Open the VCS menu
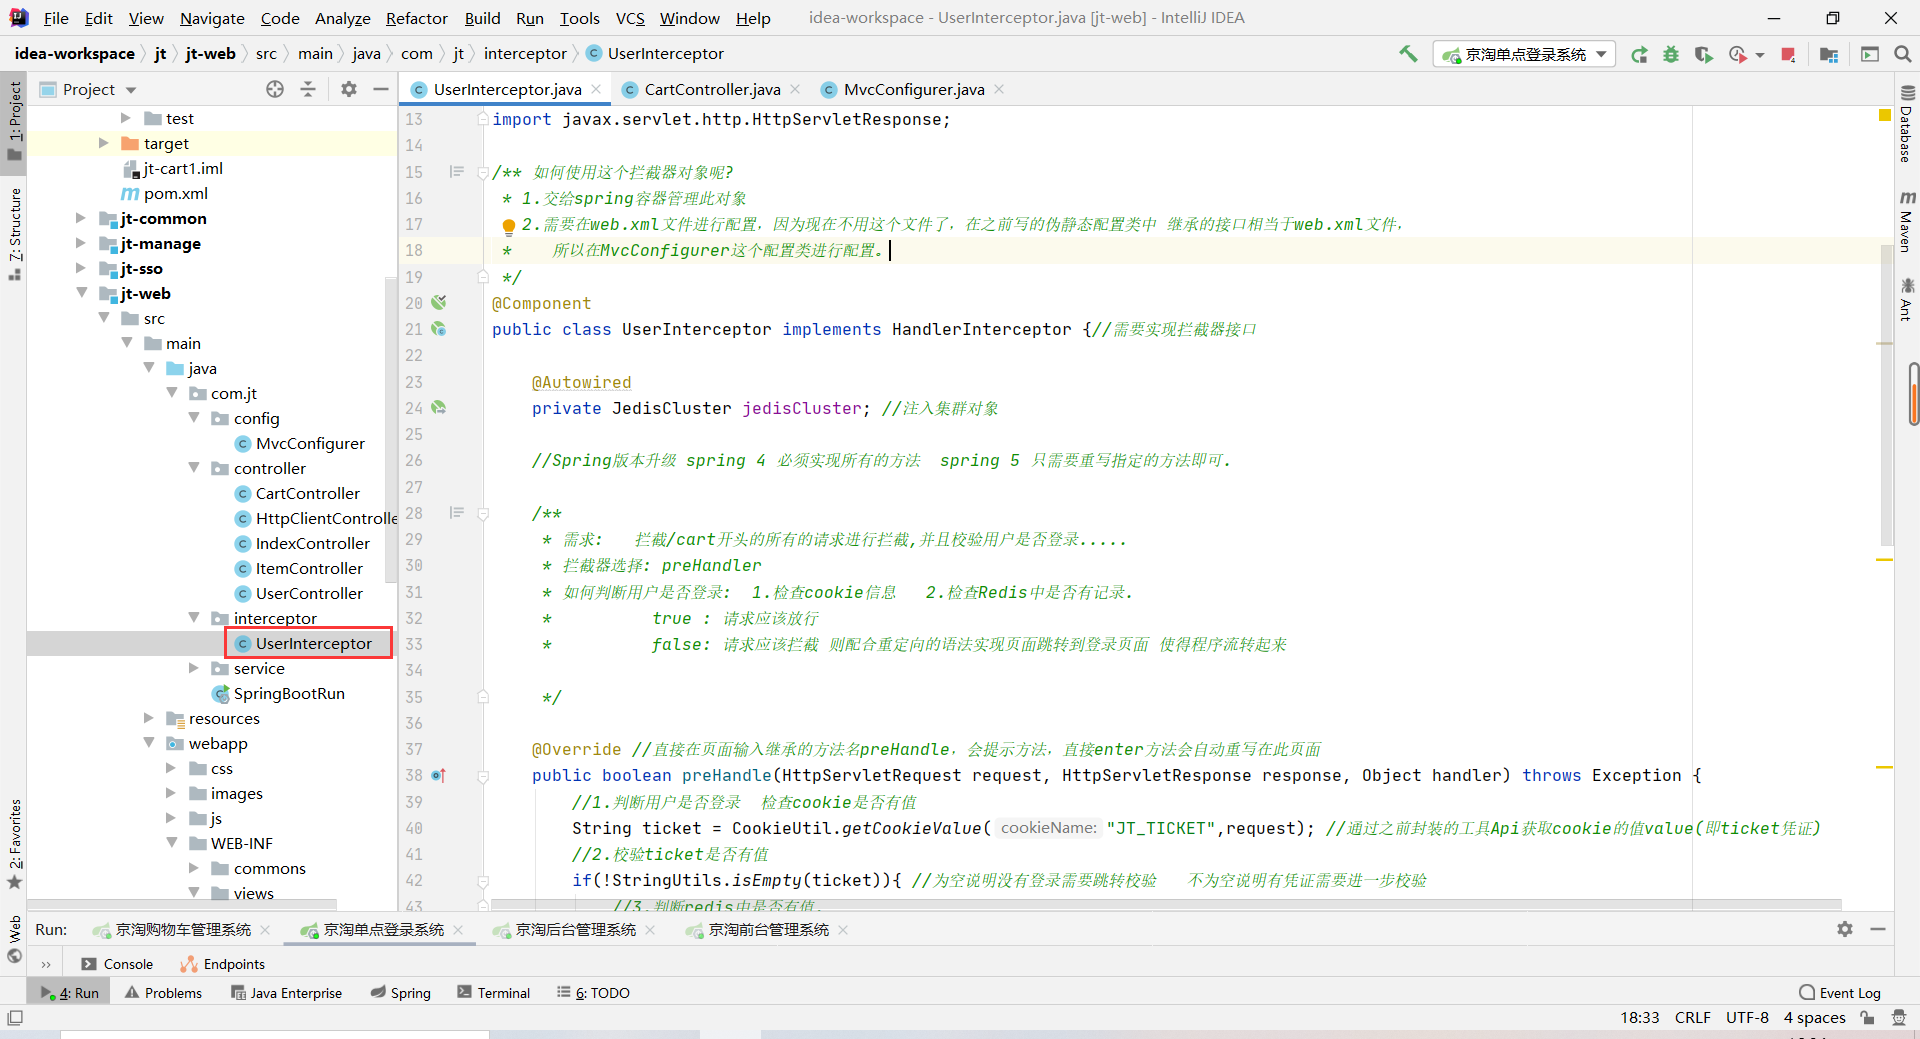 pyautogui.click(x=630, y=18)
